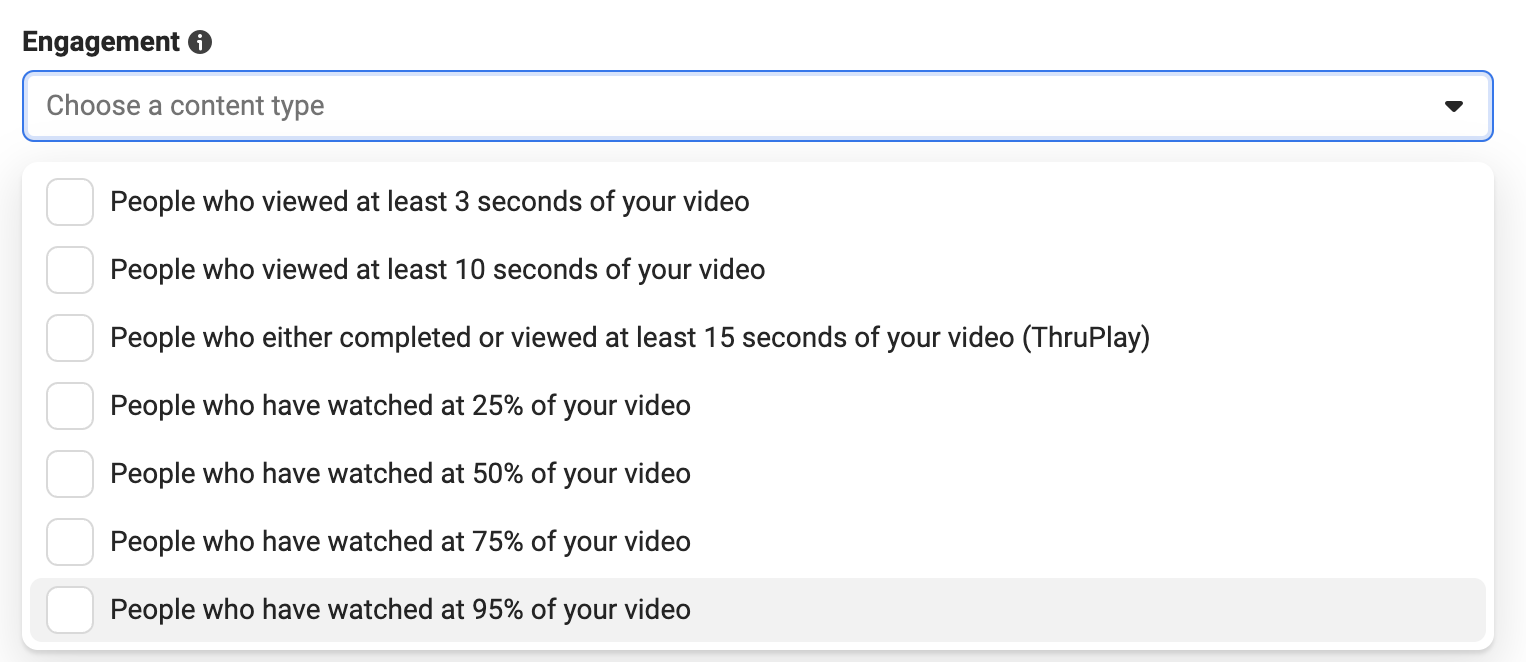The height and width of the screenshot is (662, 1526).
Task: Click the (ThruPlay) word in the third option
Action: (1086, 338)
